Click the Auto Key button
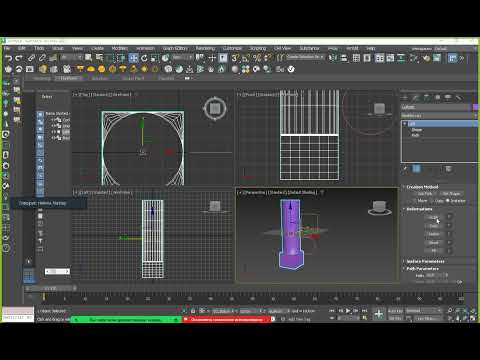The image size is (480, 360). (x=396, y=311)
